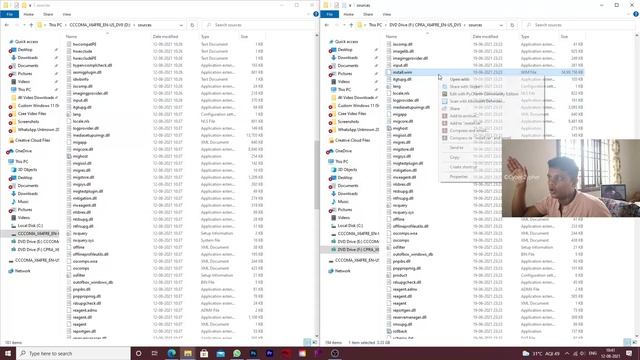Expand This PC breadcrumb chevron in left window
Viewport: 640px width, 360px height.
point(66,25)
